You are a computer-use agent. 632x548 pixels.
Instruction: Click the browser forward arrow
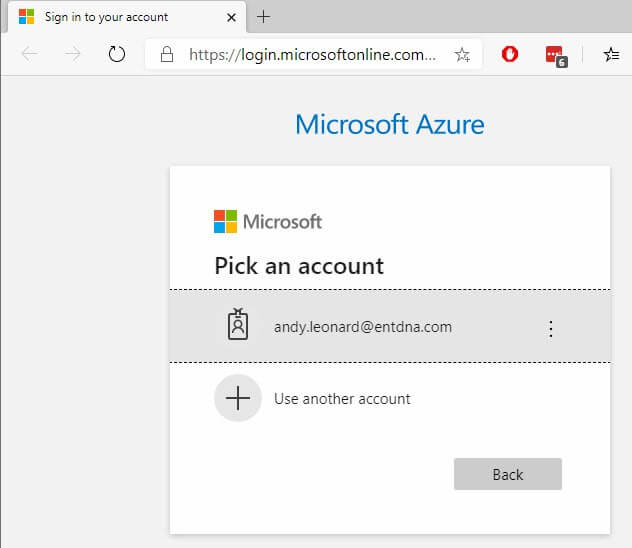coord(73,54)
